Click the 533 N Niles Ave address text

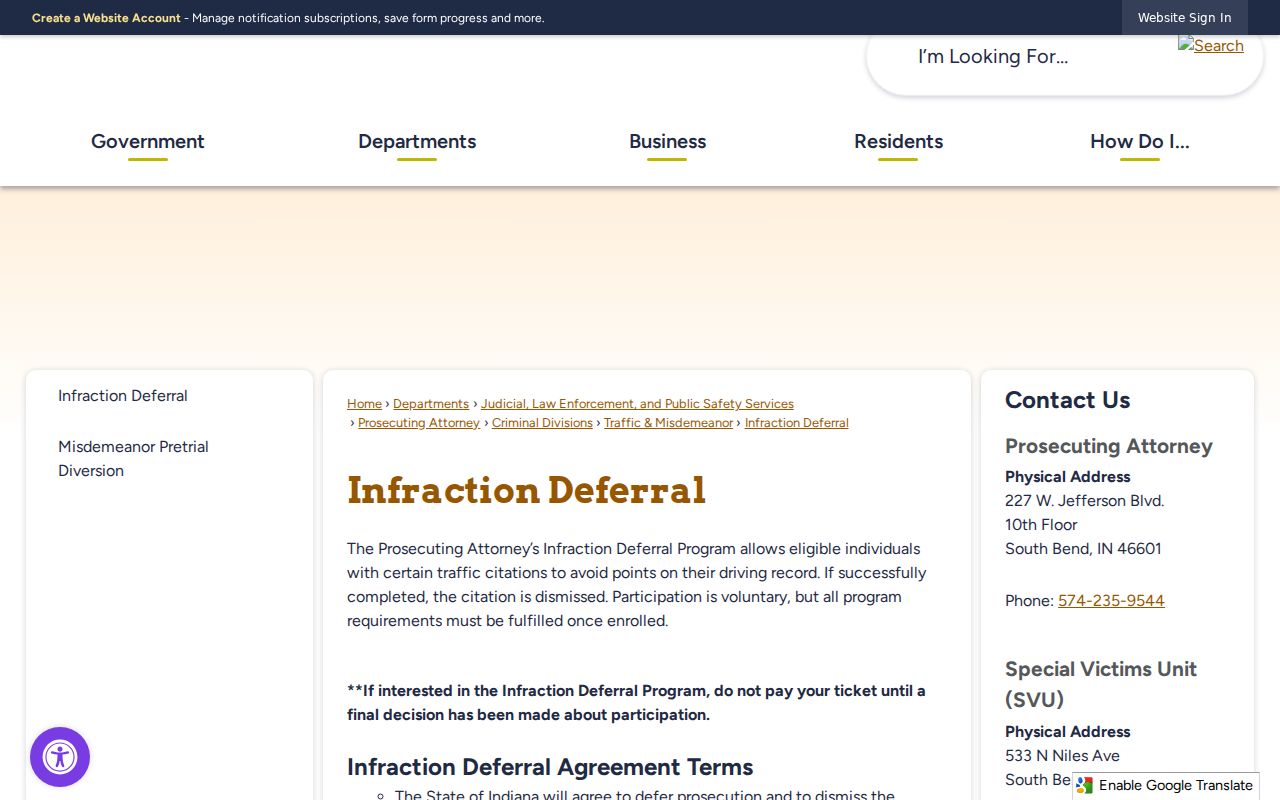1062,756
